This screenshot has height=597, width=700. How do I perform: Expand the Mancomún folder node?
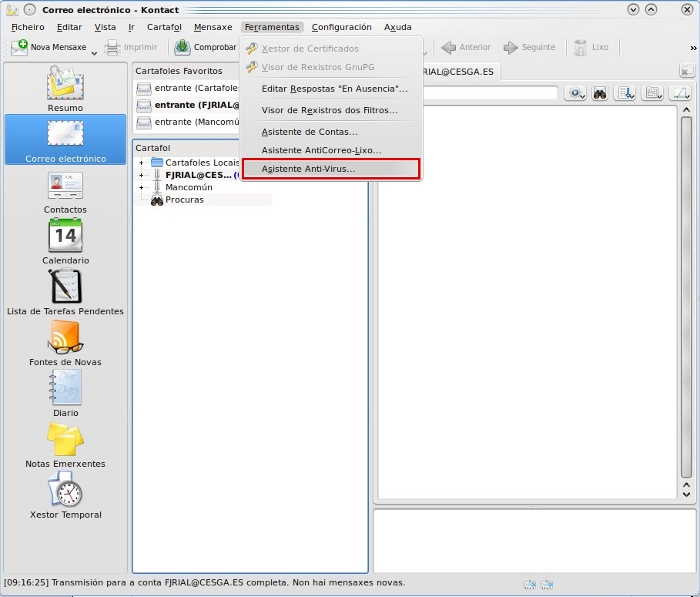pyautogui.click(x=141, y=187)
